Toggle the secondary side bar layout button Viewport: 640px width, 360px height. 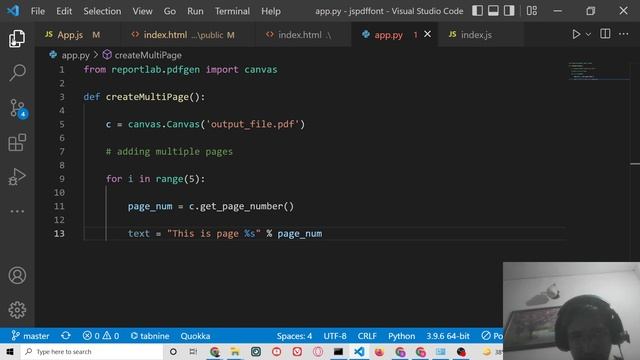click(x=509, y=11)
